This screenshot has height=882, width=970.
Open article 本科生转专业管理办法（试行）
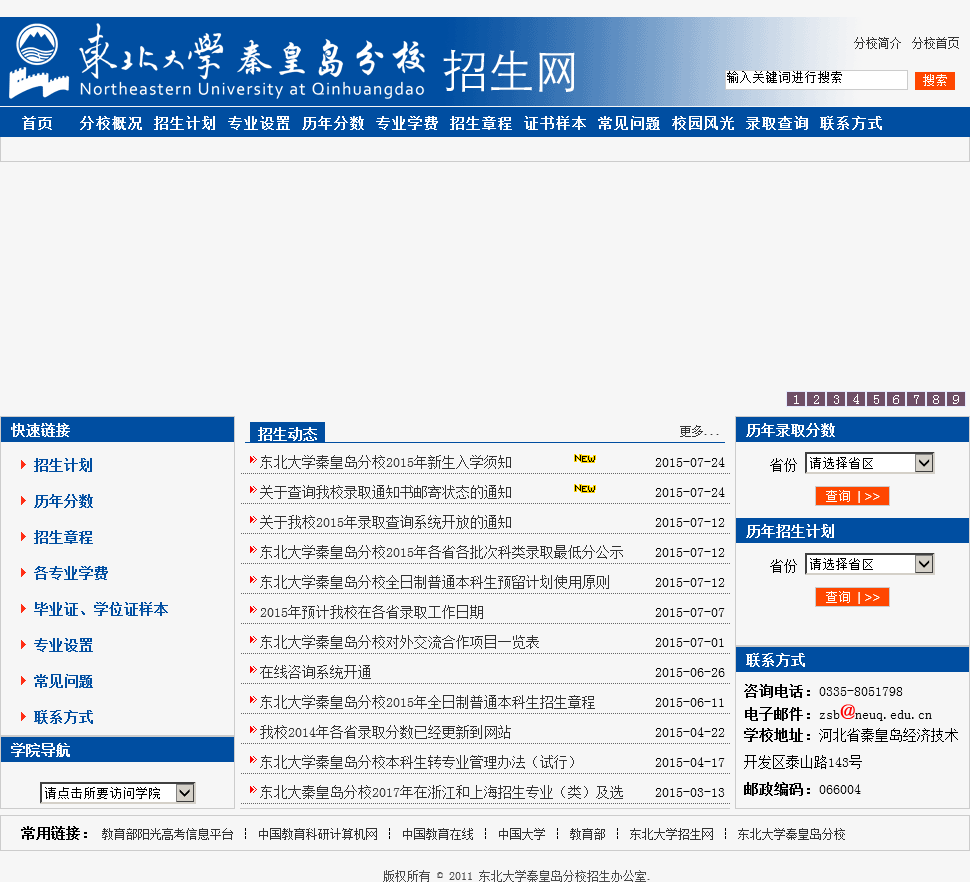tap(418, 762)
